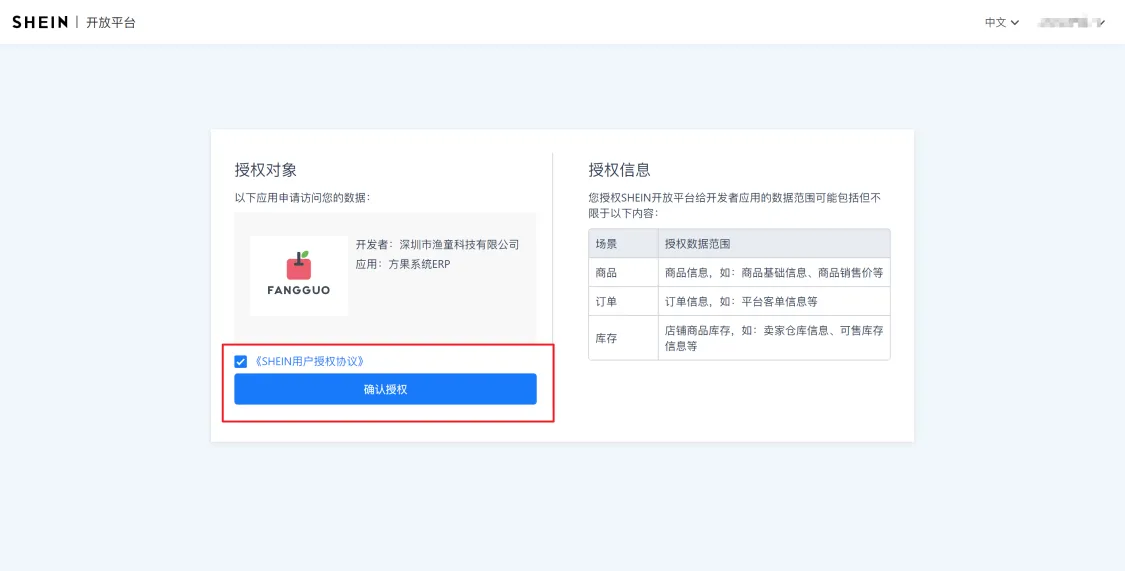The height and width of the screenshot is (571, 1125).
Task: Click the 库存 scene cell
Action: pos(623,338)
